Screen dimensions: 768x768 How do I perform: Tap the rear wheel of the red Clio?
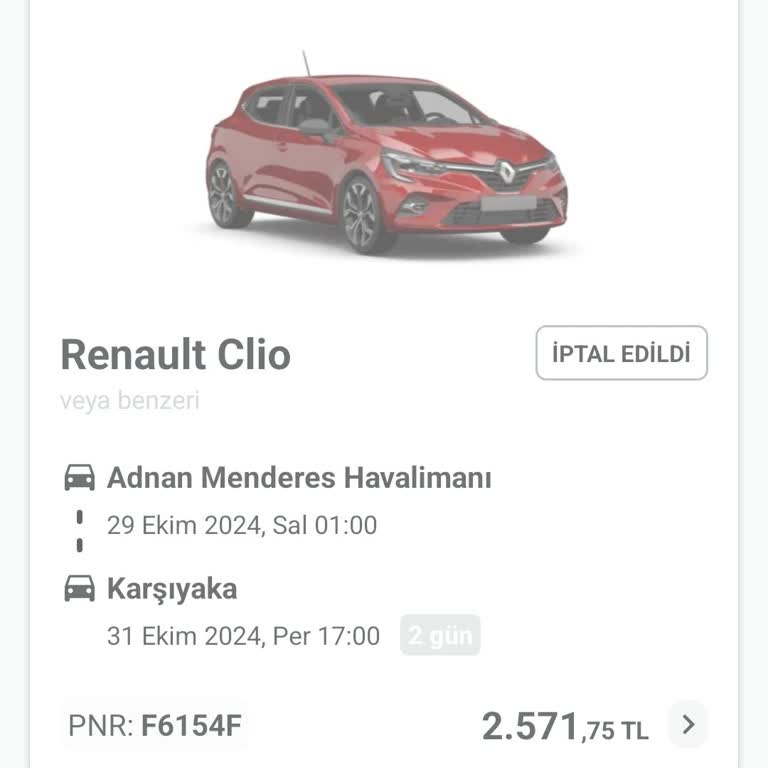tap(227, 195)
